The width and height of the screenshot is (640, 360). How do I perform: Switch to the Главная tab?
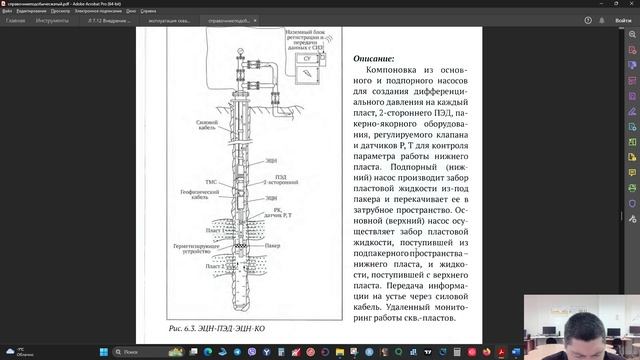tap(16, 20)
